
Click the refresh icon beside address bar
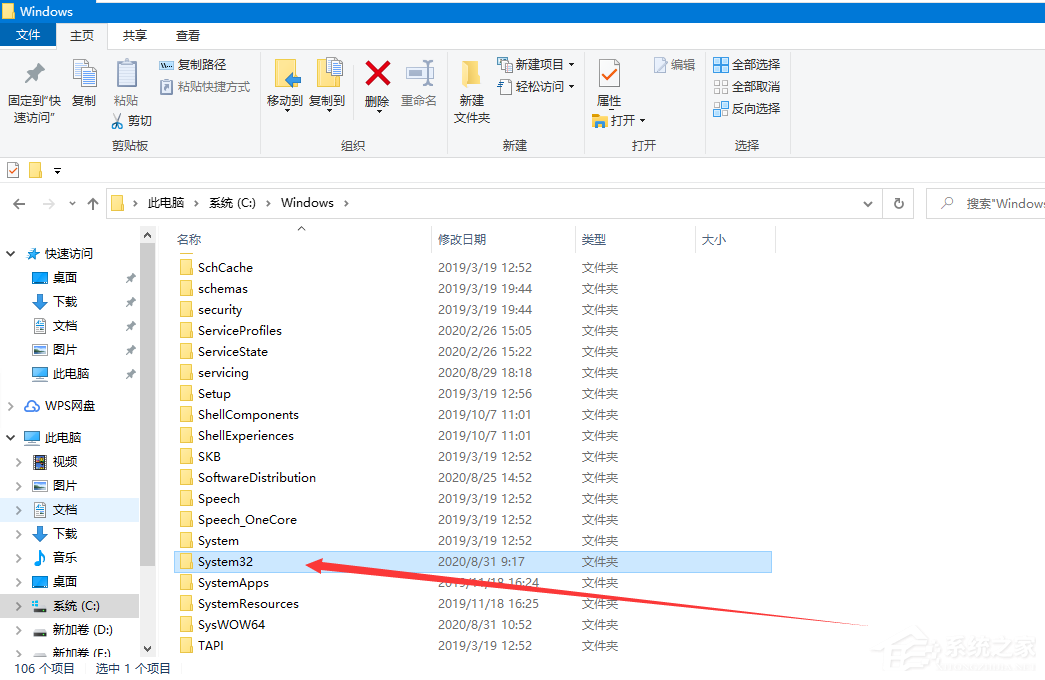(x=897, y=203)
